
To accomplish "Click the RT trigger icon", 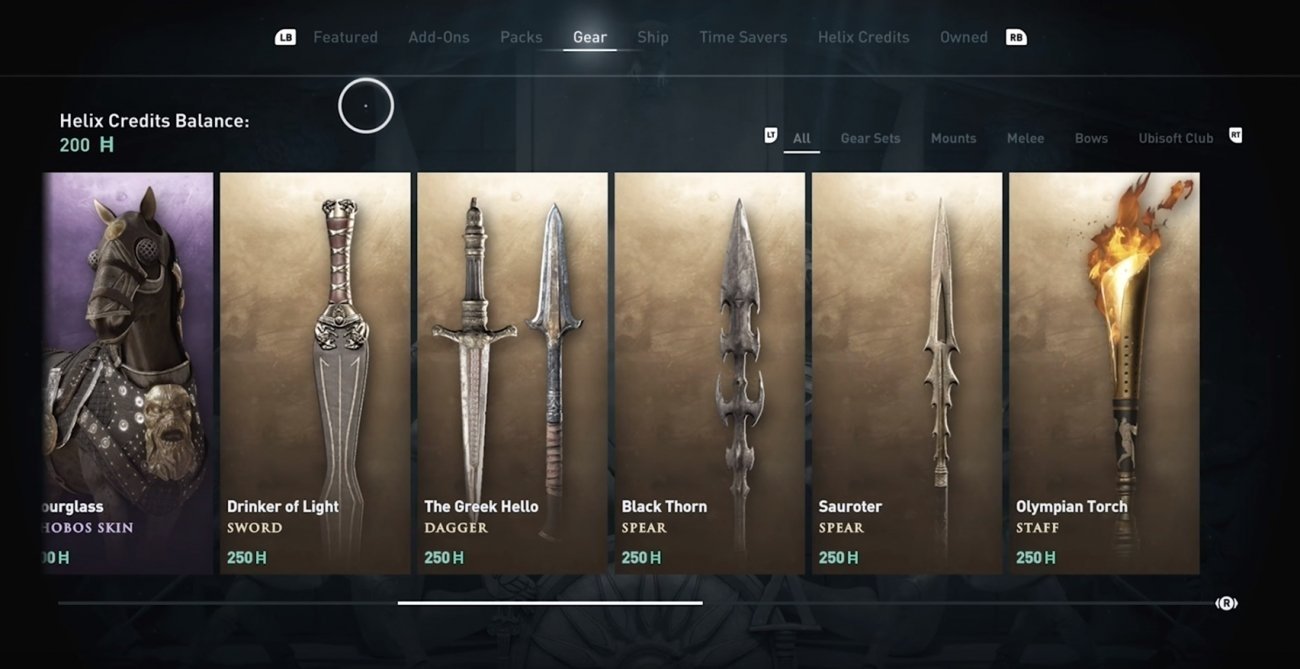I will [x=1235, y=135].
